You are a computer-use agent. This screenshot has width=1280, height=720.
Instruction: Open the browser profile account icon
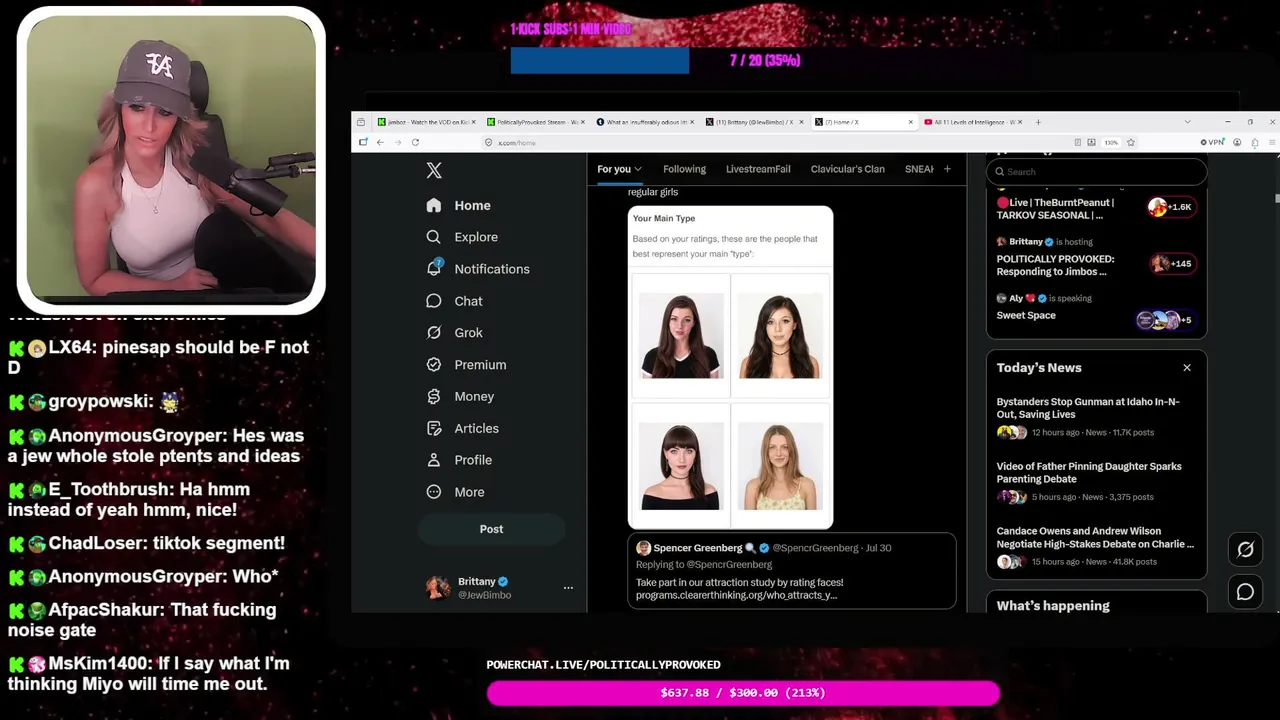pos(1237,142)
